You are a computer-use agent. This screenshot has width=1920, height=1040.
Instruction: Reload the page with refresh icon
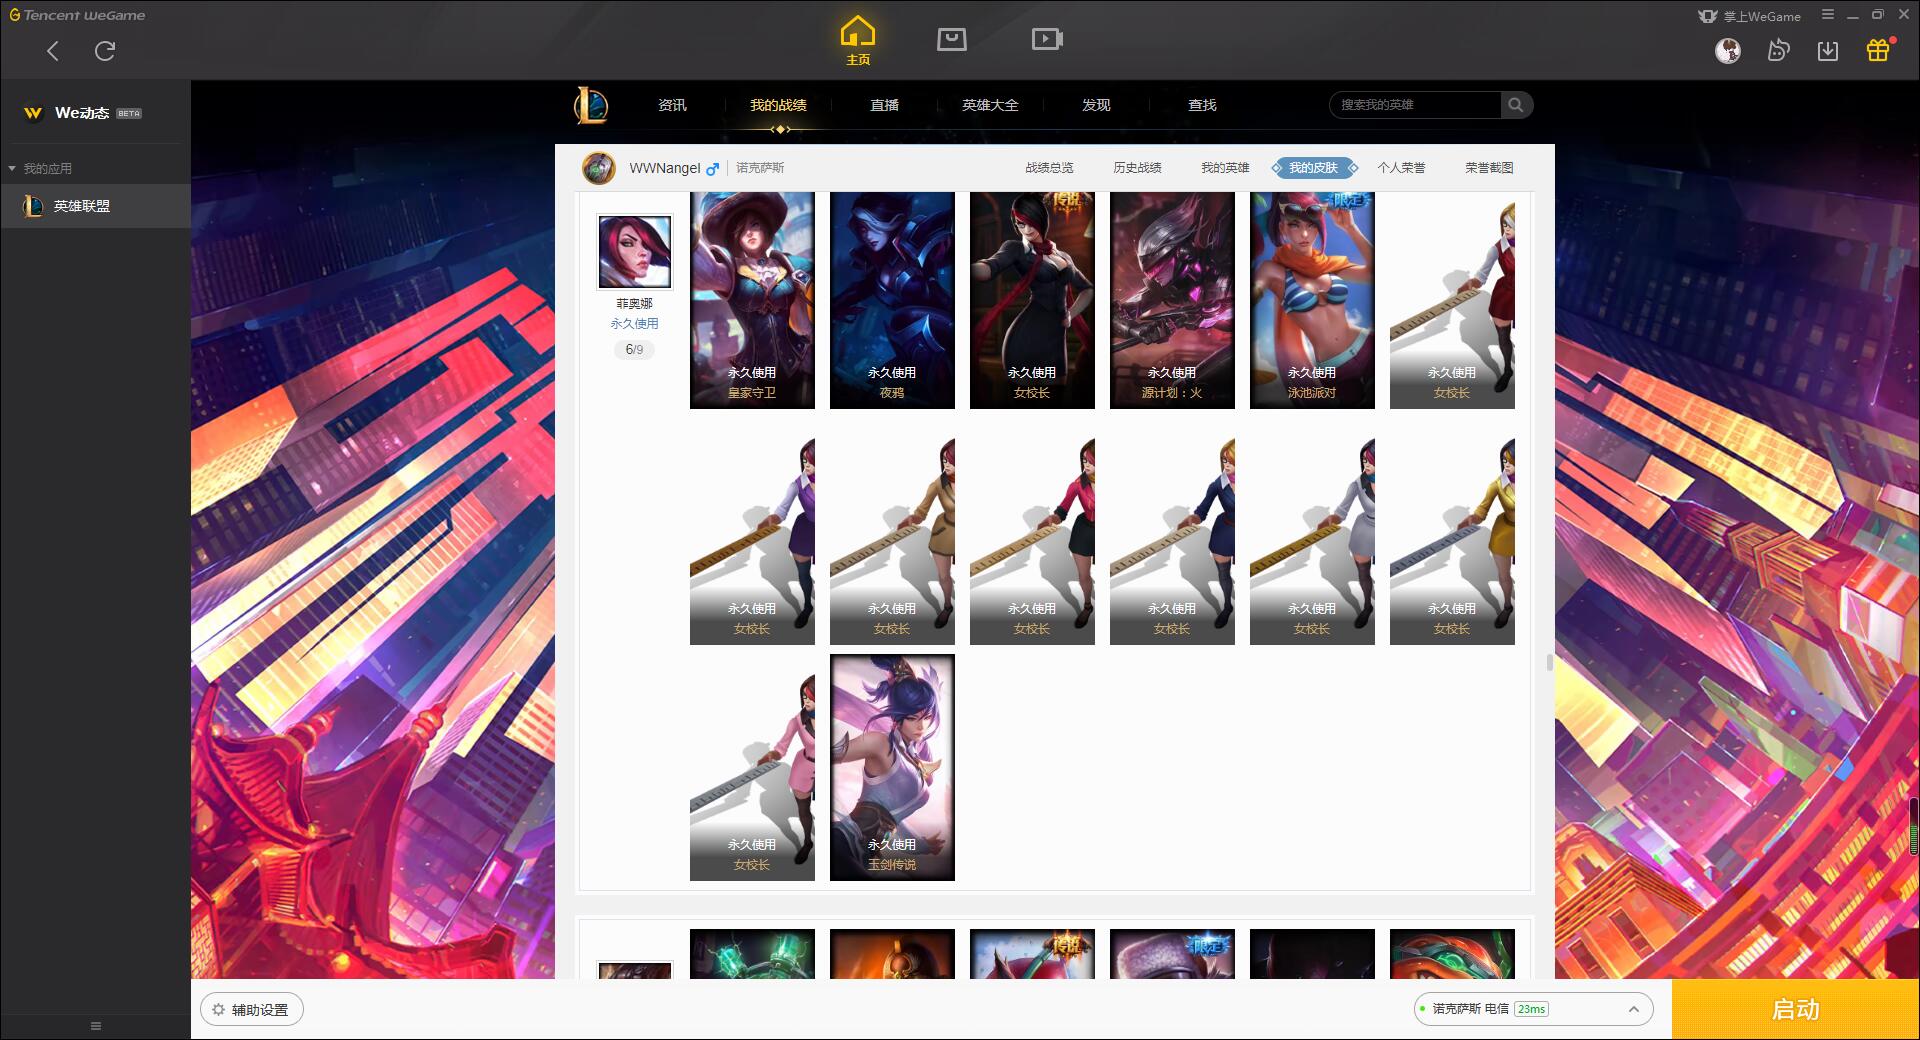(x=105, y=51)
